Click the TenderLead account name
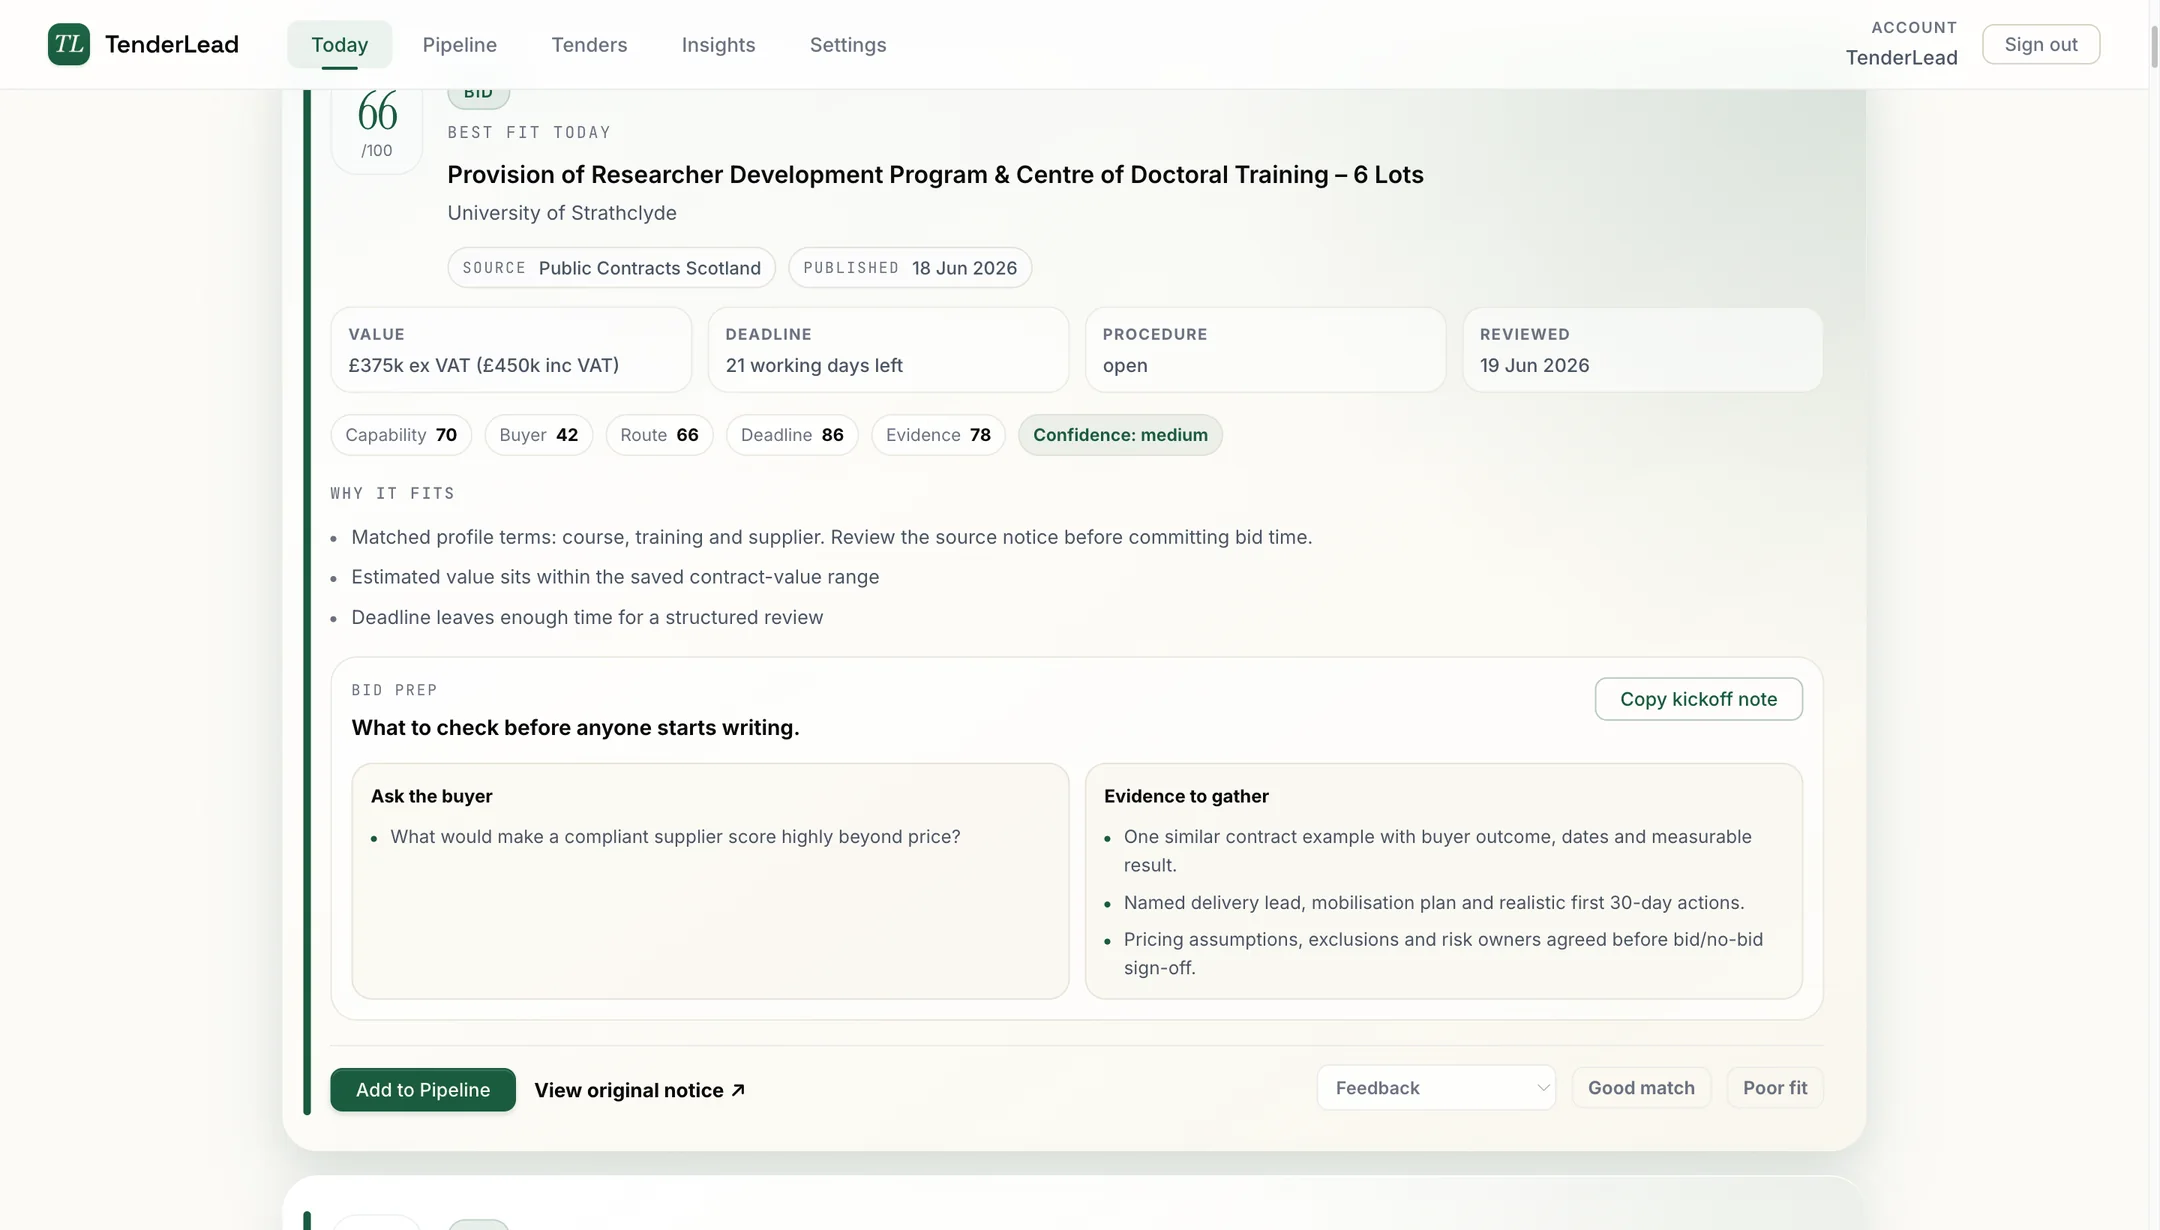This screenshot has height=1230, width=2160. (x=1901, y=57)
